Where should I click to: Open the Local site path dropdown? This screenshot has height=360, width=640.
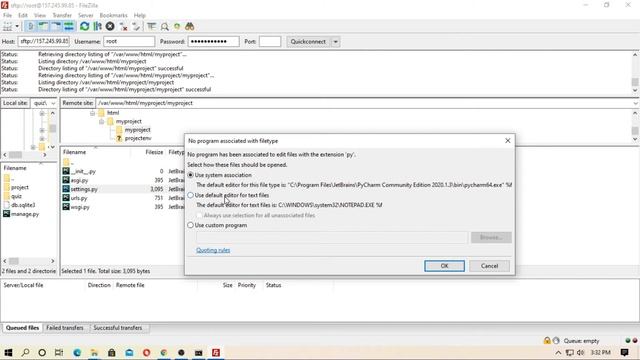tap(53, 103)
